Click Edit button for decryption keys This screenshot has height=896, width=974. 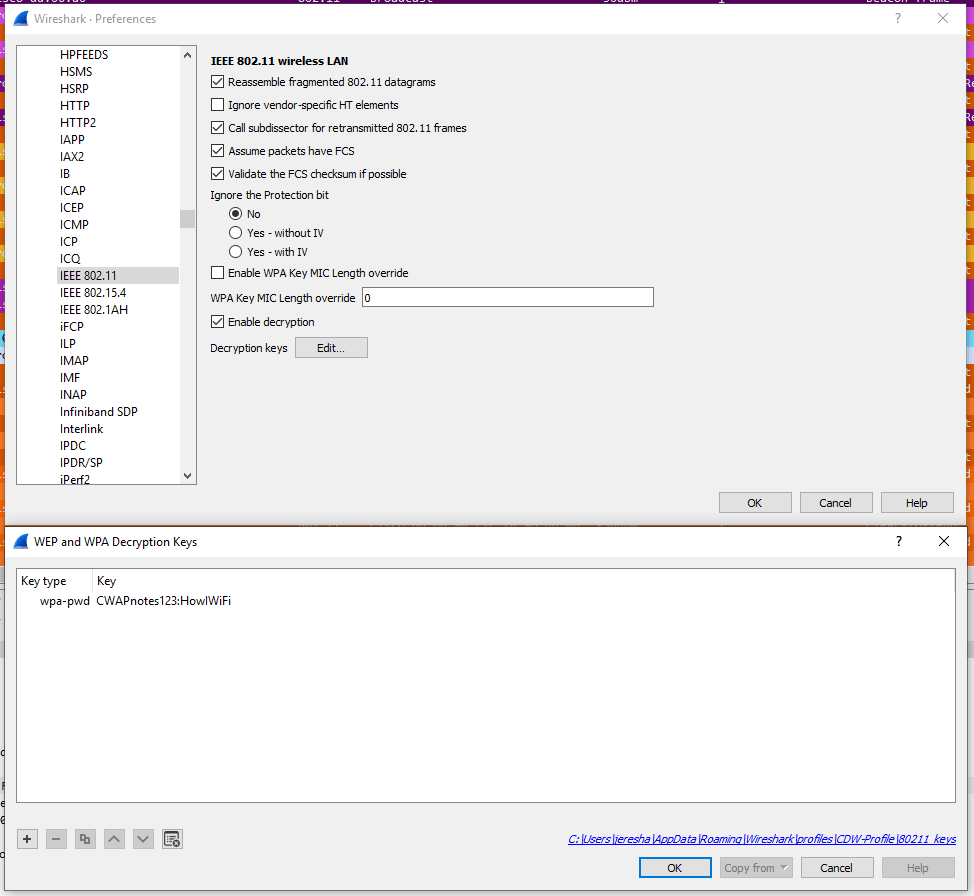tap(331, 348)
